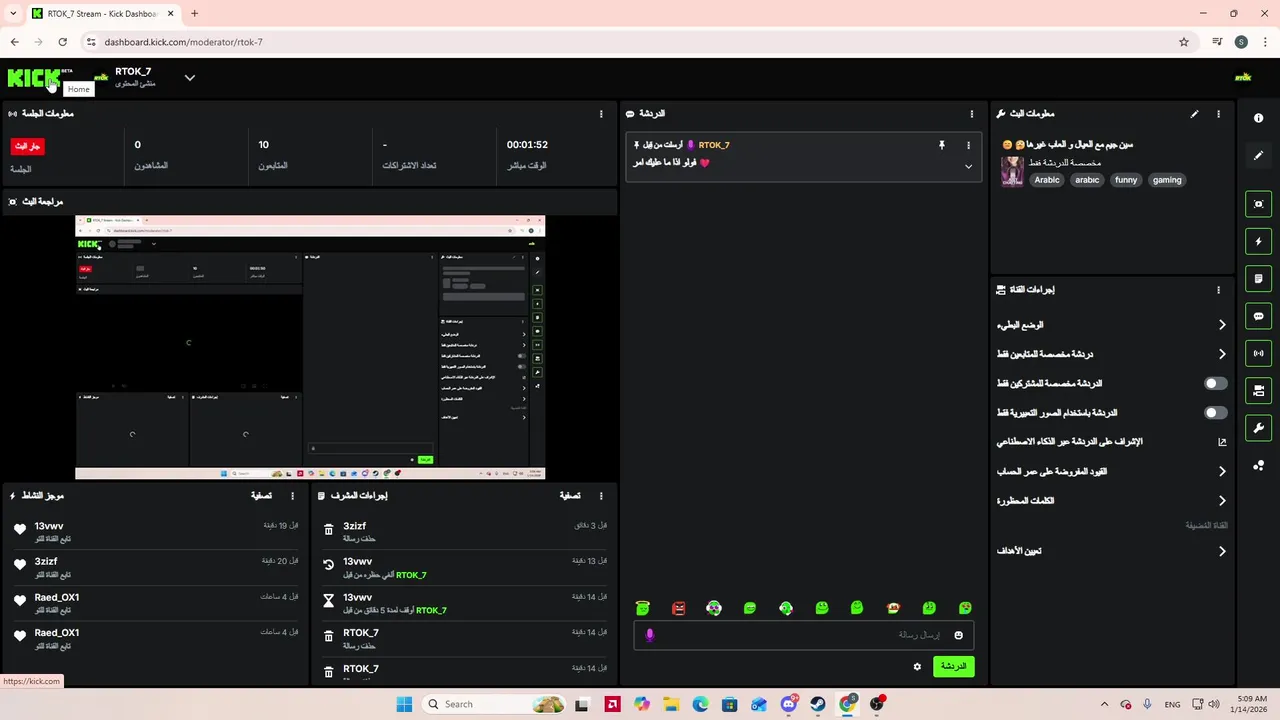This screenshot has height=720, width=1280.
Task: Click the RTOK avatar at top right
Action: 1243,78
